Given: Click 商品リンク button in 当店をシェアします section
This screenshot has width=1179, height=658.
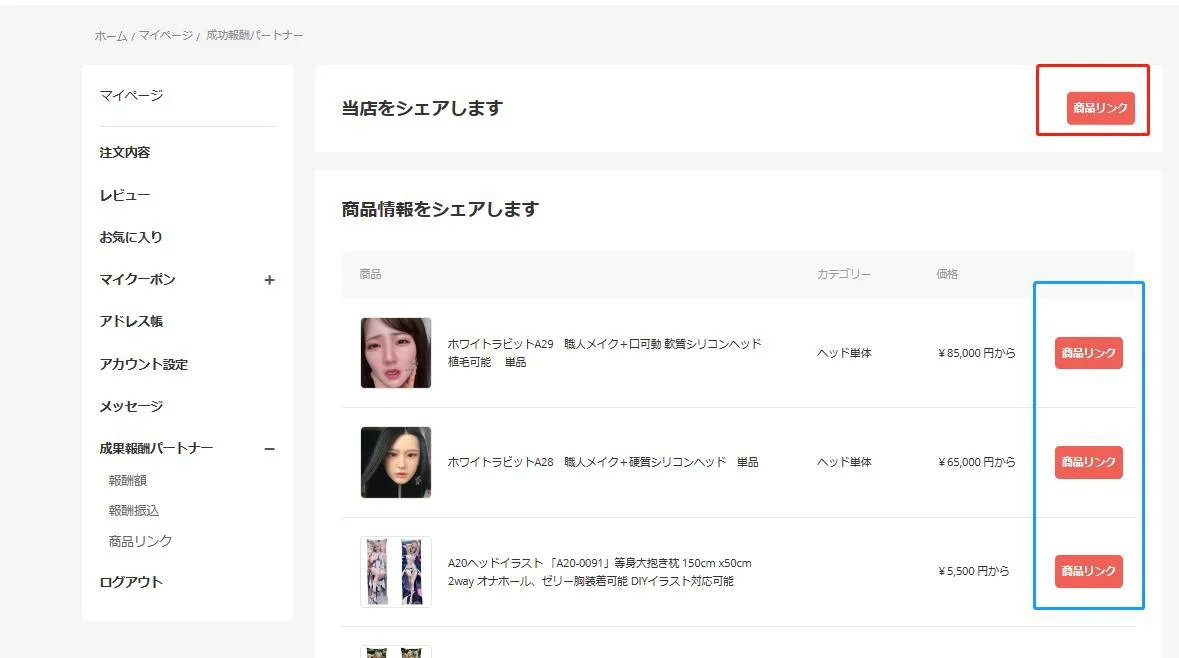Looking at the screenshot, I should (x=1100, y=108).
